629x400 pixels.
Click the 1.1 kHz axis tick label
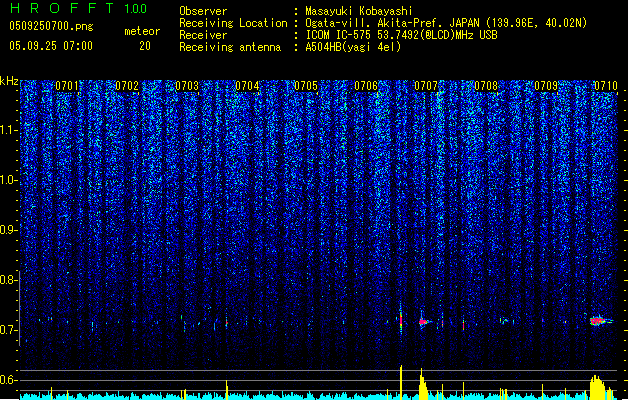(x=9, y=130)
